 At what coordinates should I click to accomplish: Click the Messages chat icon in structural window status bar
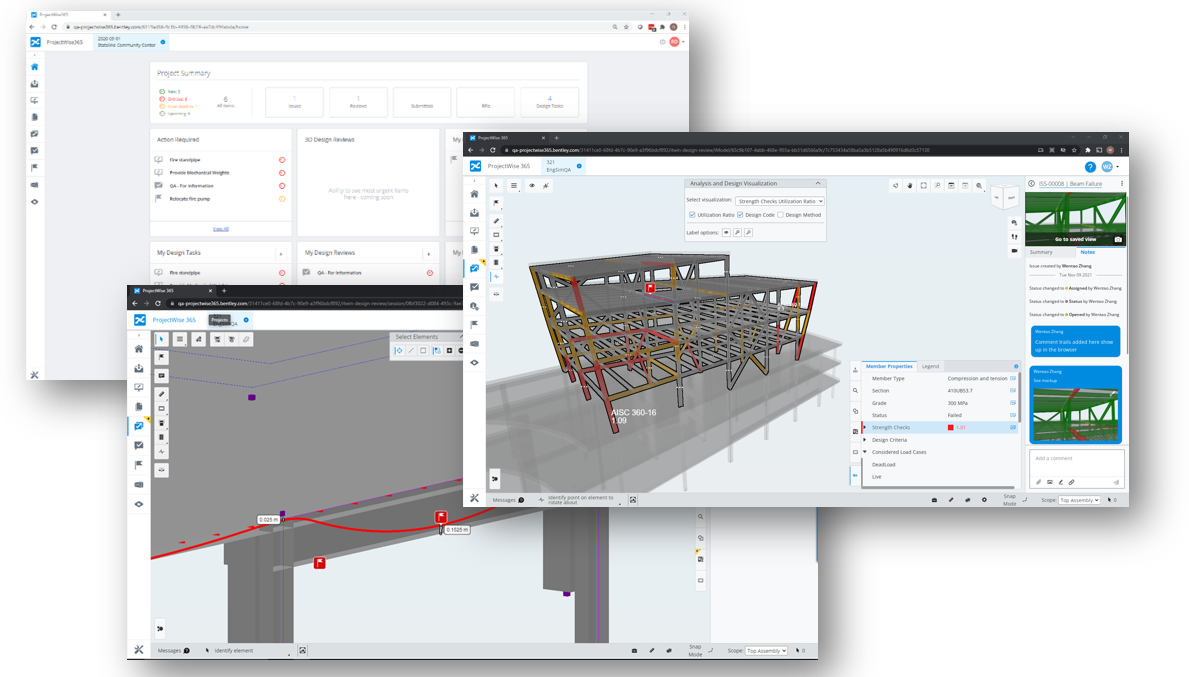(521, 500)
